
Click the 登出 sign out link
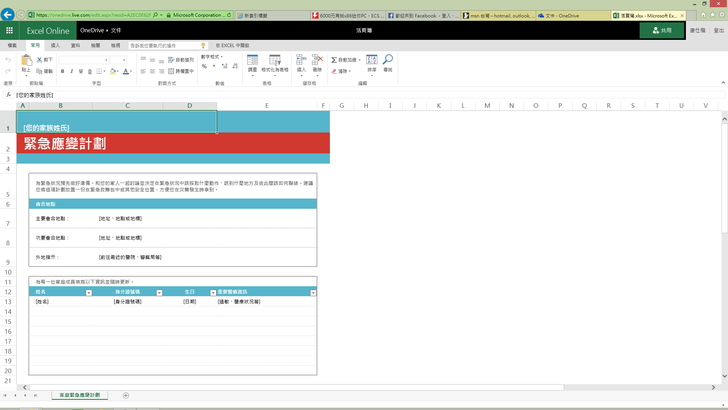[719, 30]
